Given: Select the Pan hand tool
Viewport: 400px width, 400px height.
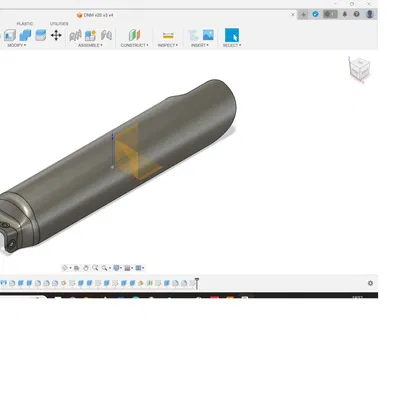Looking at the screenshot, I should [x=86, y=268].
